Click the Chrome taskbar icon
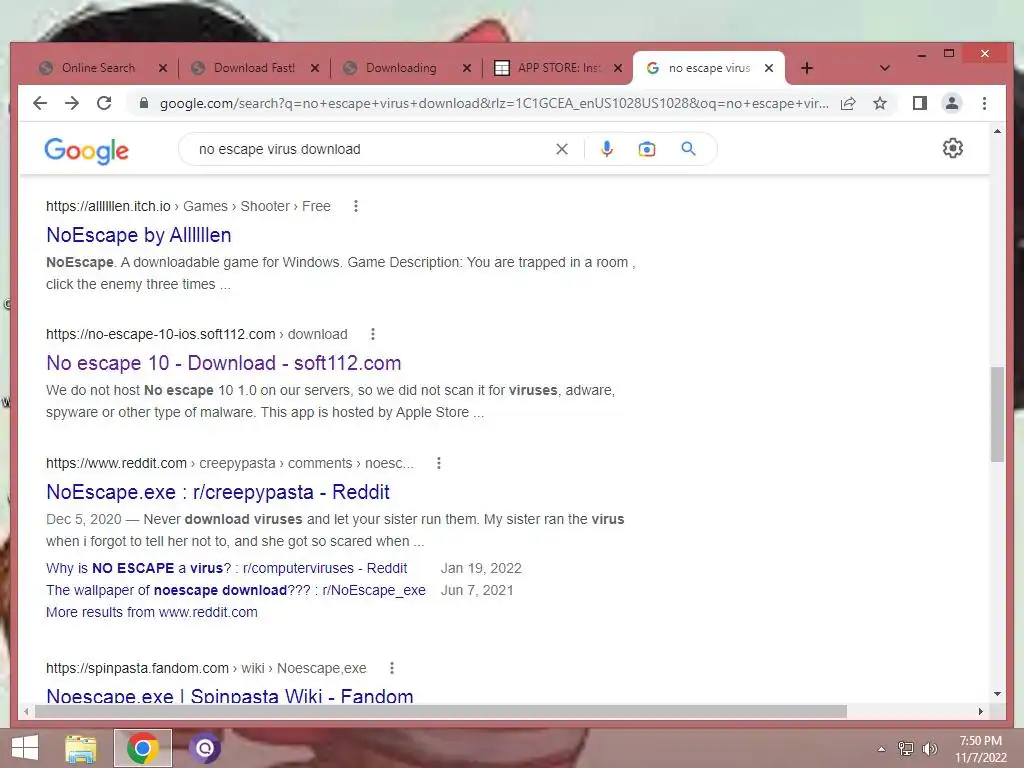This screenshot has height=768, width=1024. coord(143,748)
